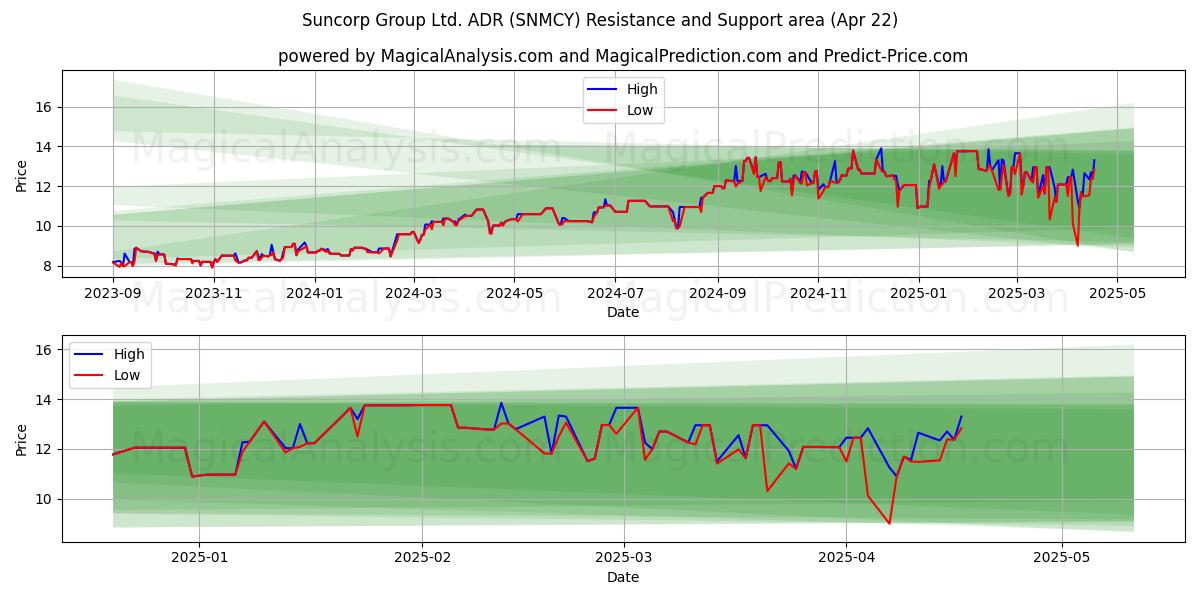Click the '16' price tick on the top chart
1200x600 pixels.
click(45, 107)
